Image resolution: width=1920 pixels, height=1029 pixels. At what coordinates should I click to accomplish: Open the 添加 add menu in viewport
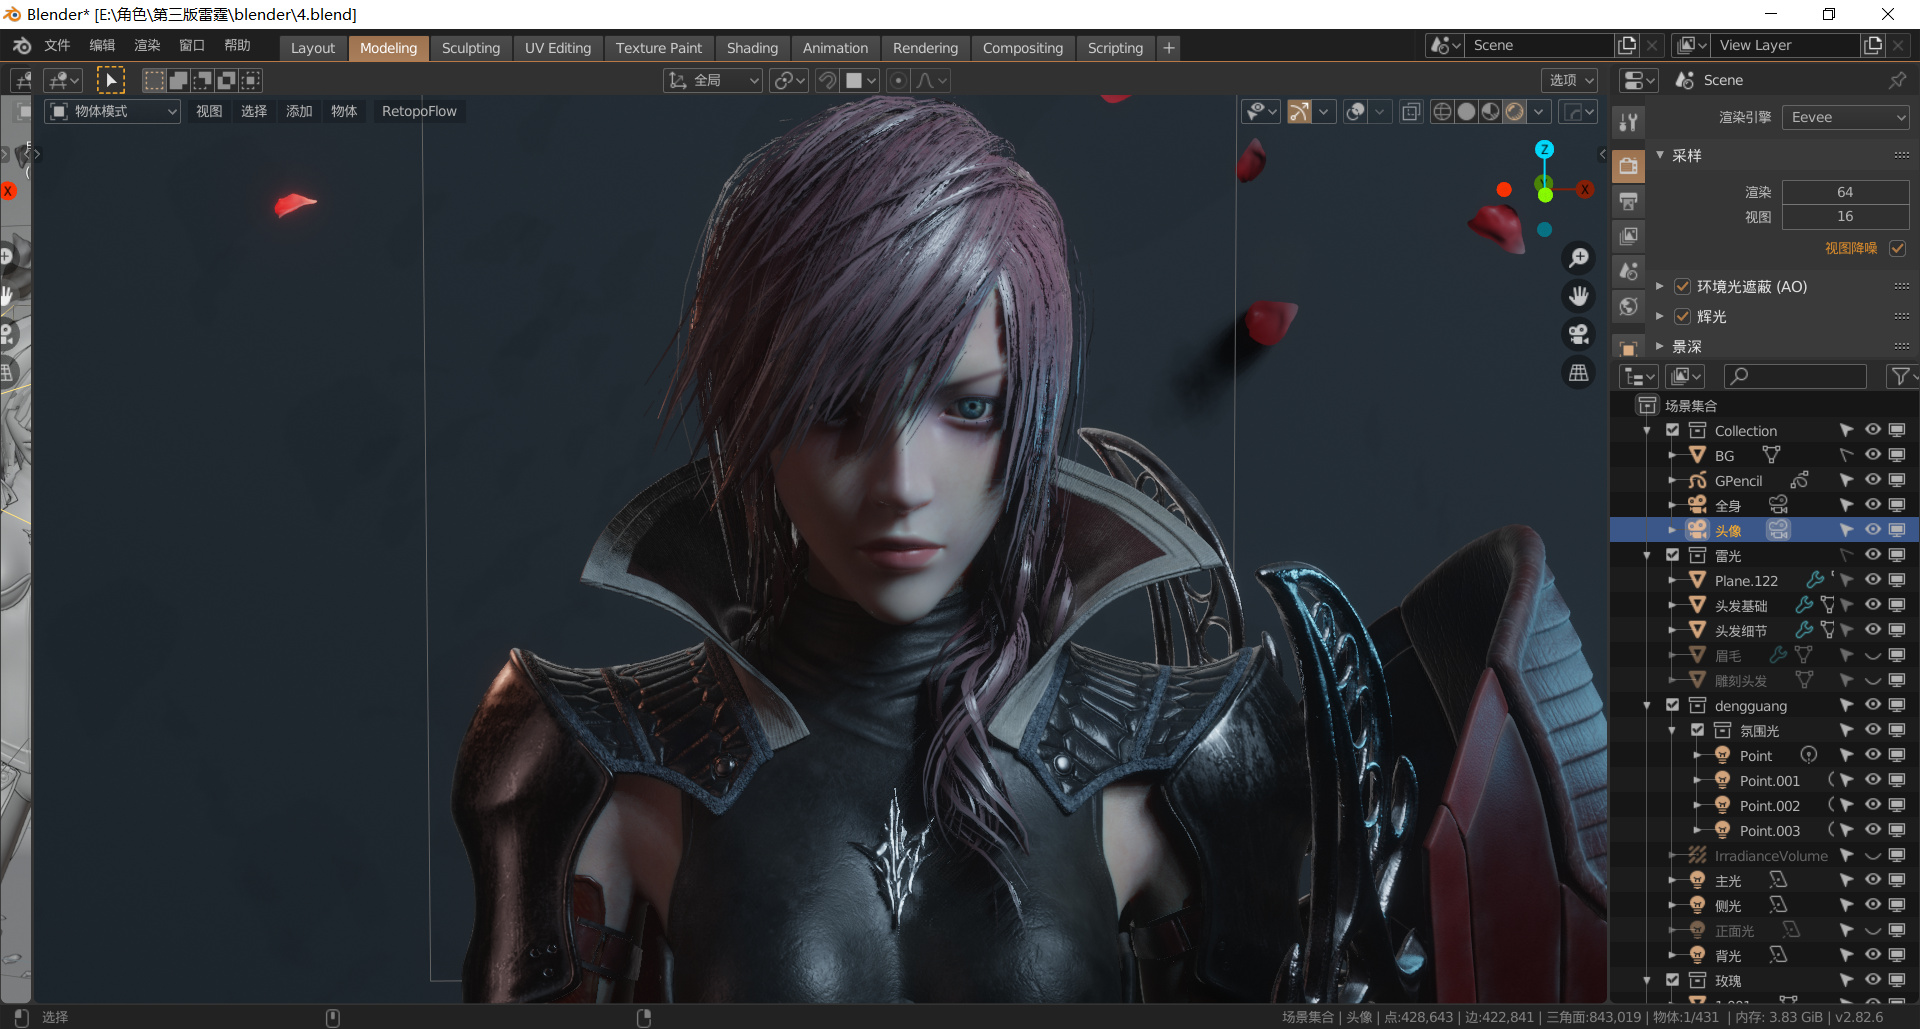point(299,111)
